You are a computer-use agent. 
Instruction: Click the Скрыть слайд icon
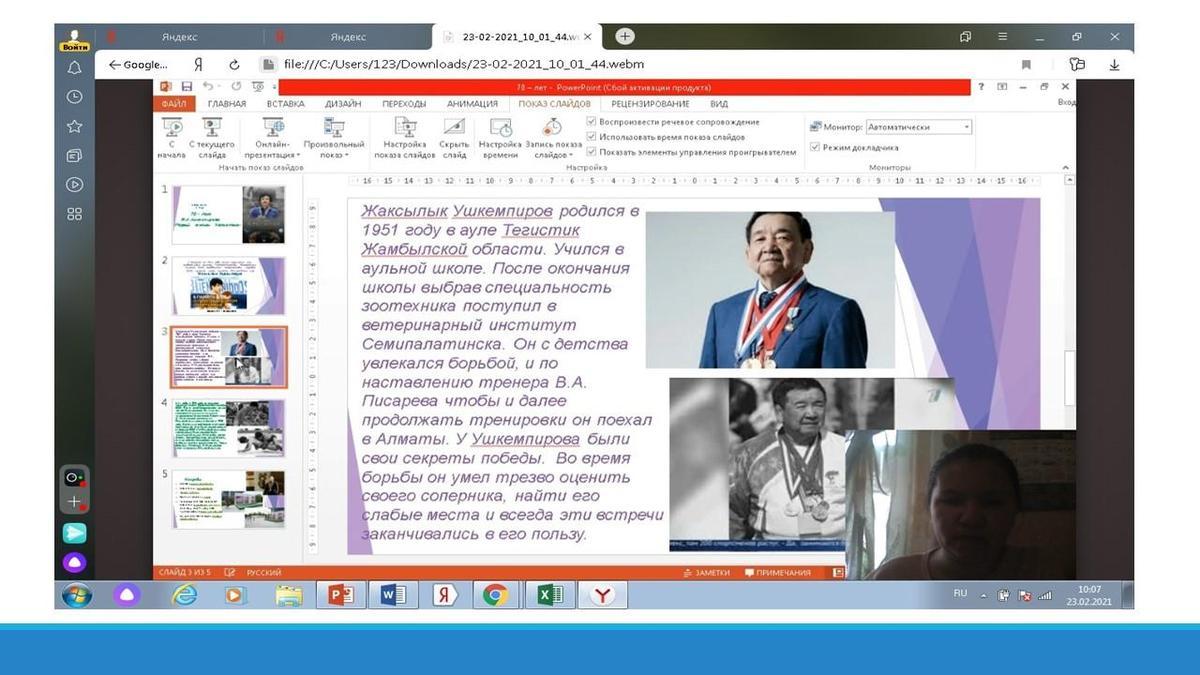point(454,128)
